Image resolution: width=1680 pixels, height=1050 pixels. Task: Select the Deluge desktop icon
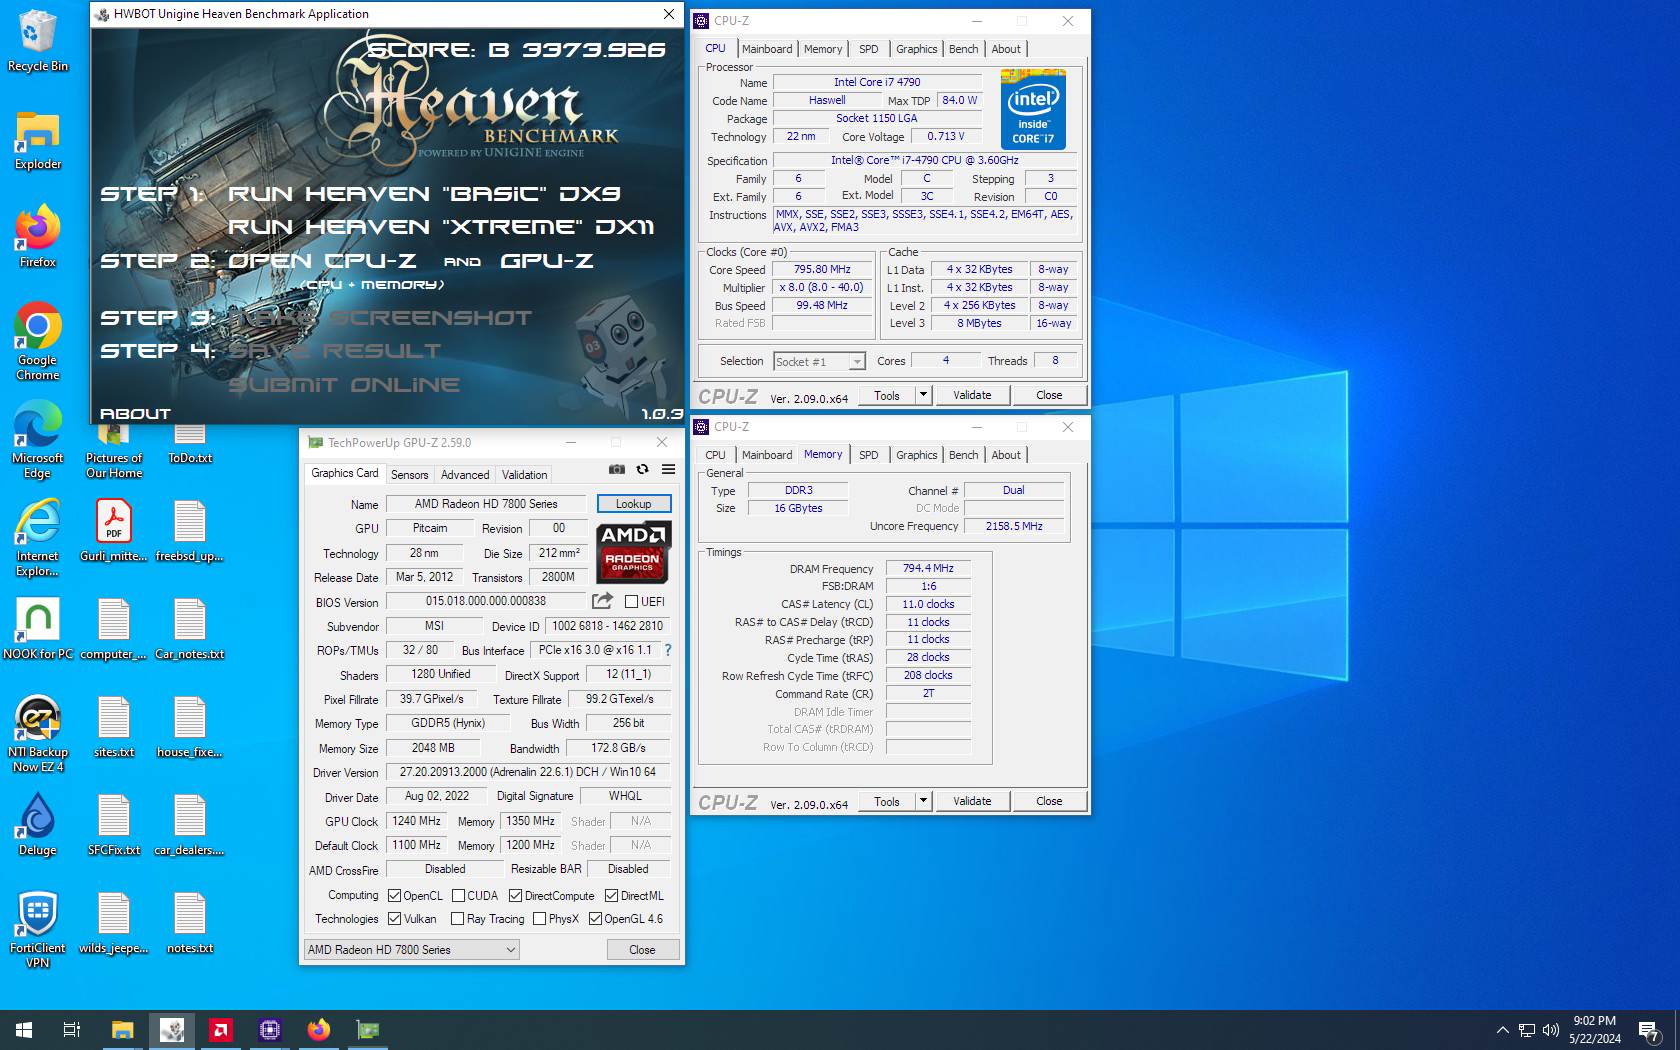tap(38, 824)
